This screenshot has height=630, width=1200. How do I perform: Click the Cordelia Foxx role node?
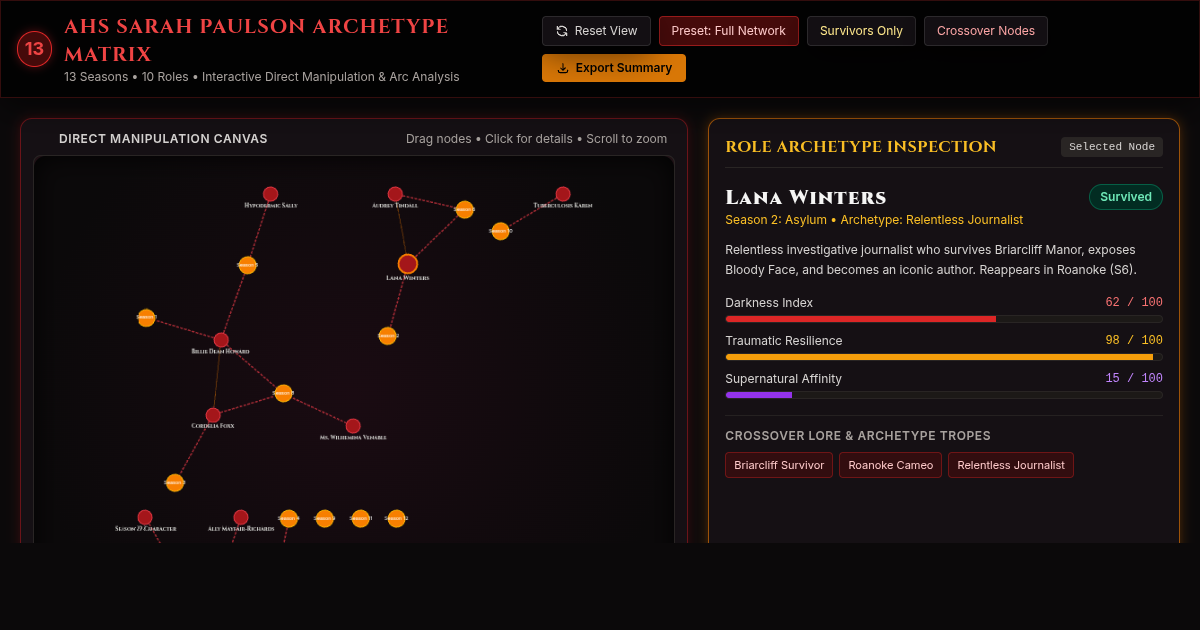coord(213,415)
